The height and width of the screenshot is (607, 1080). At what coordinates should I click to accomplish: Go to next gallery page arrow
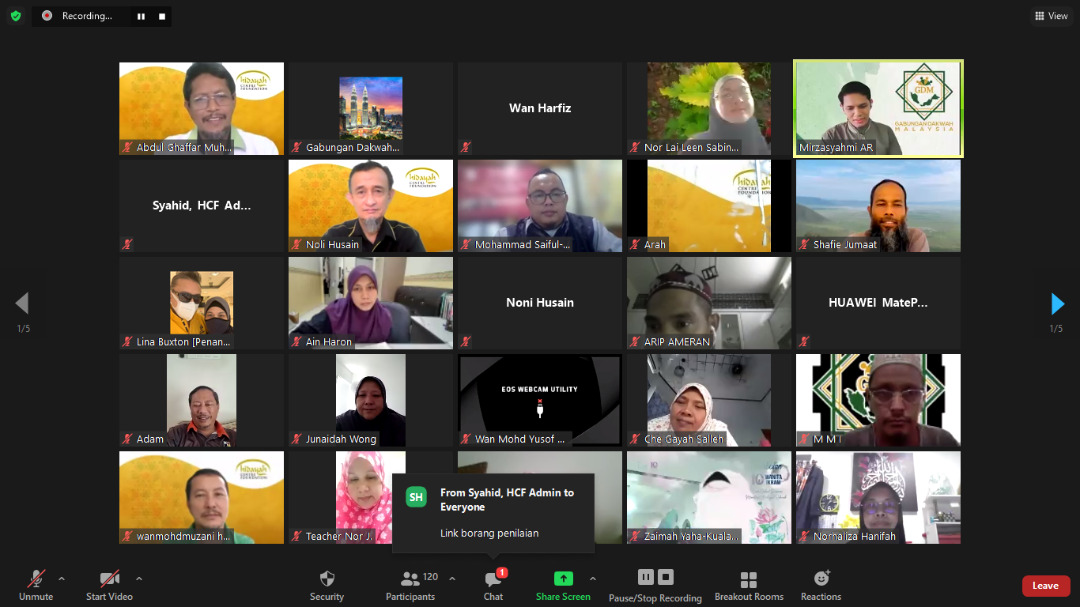(x=1058, y=304)
